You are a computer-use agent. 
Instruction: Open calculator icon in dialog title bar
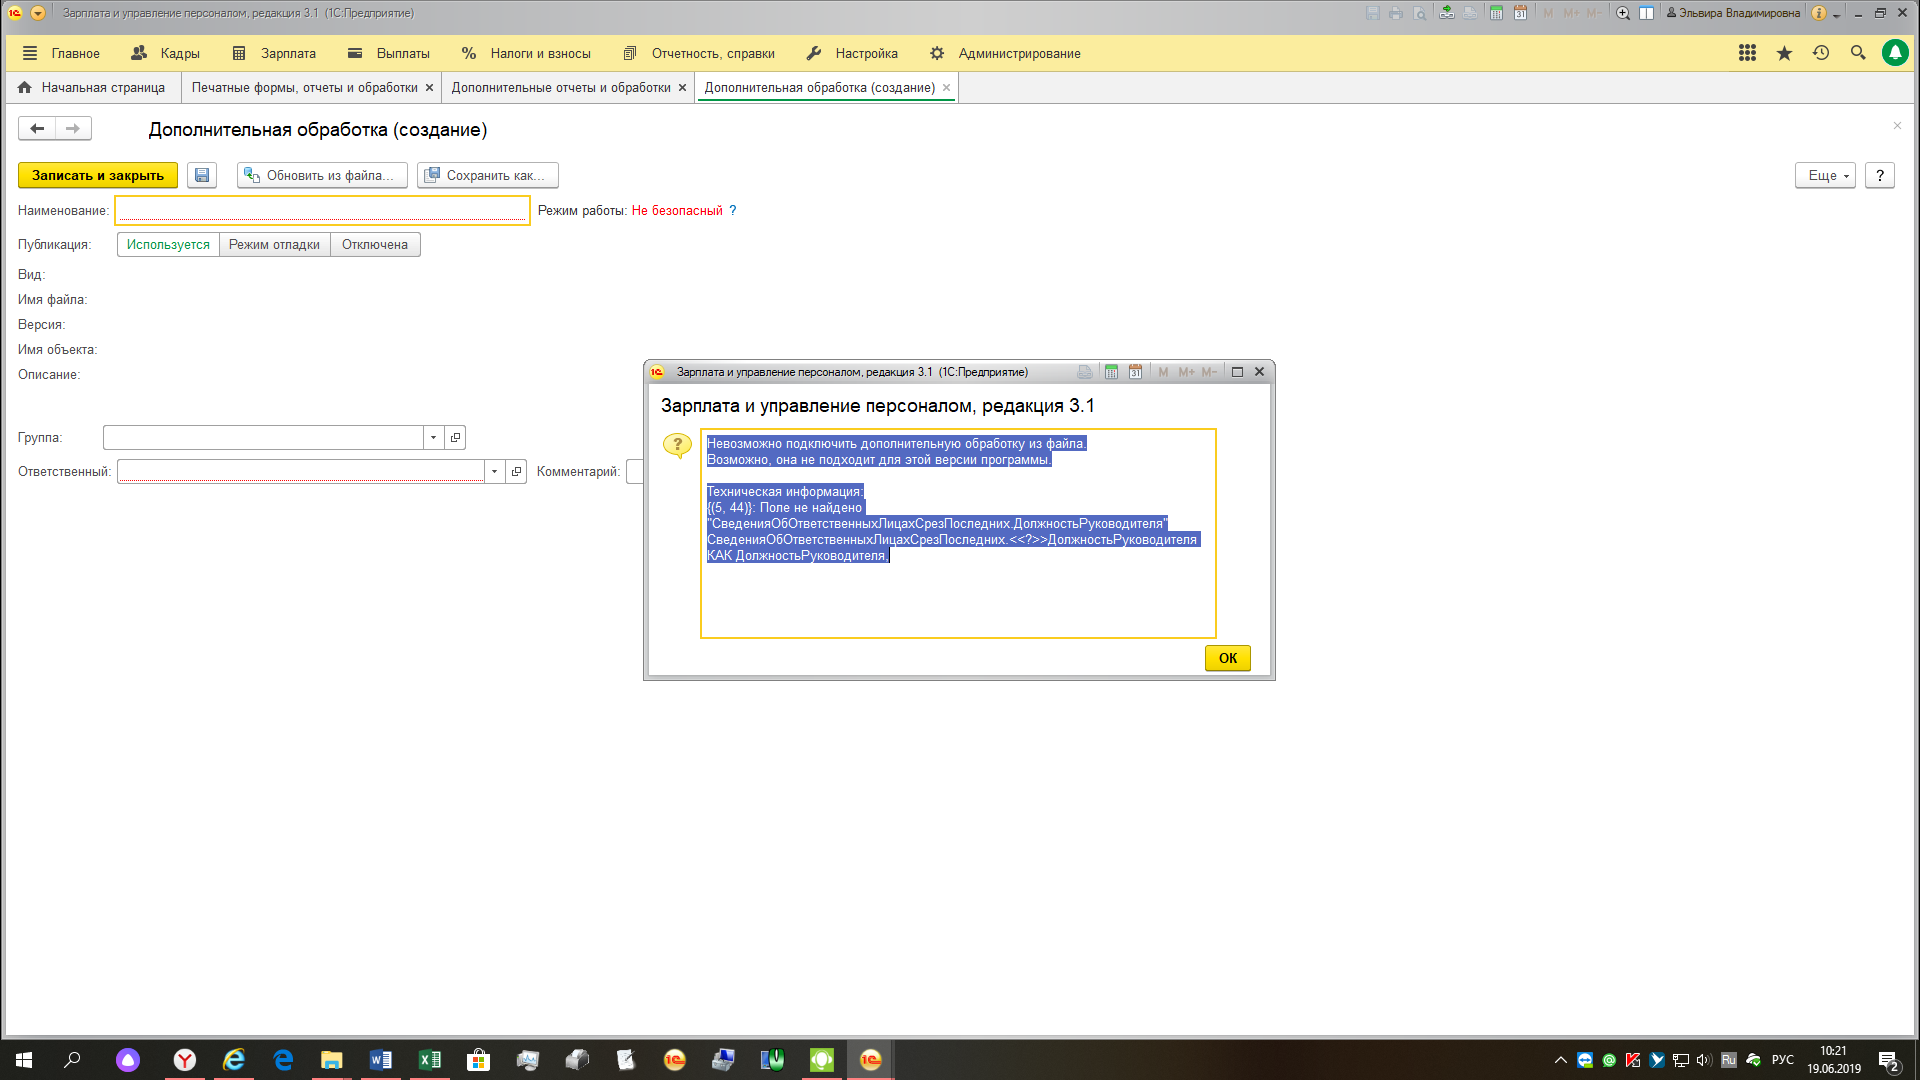1111,372
